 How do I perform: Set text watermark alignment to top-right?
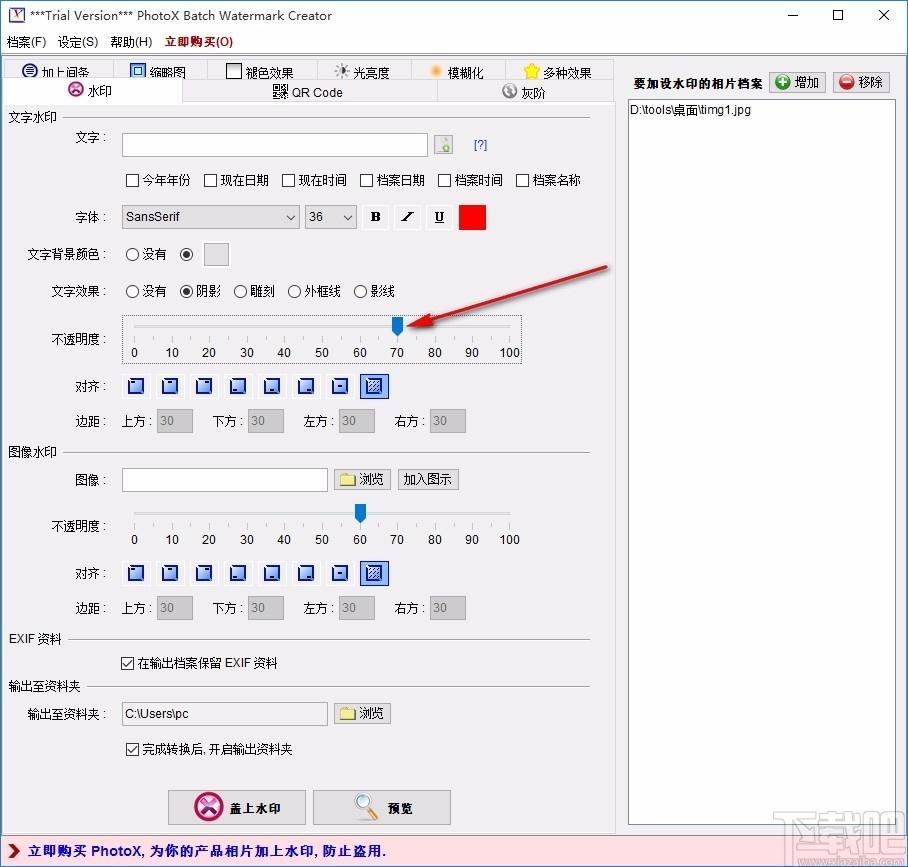coord(204,386)
